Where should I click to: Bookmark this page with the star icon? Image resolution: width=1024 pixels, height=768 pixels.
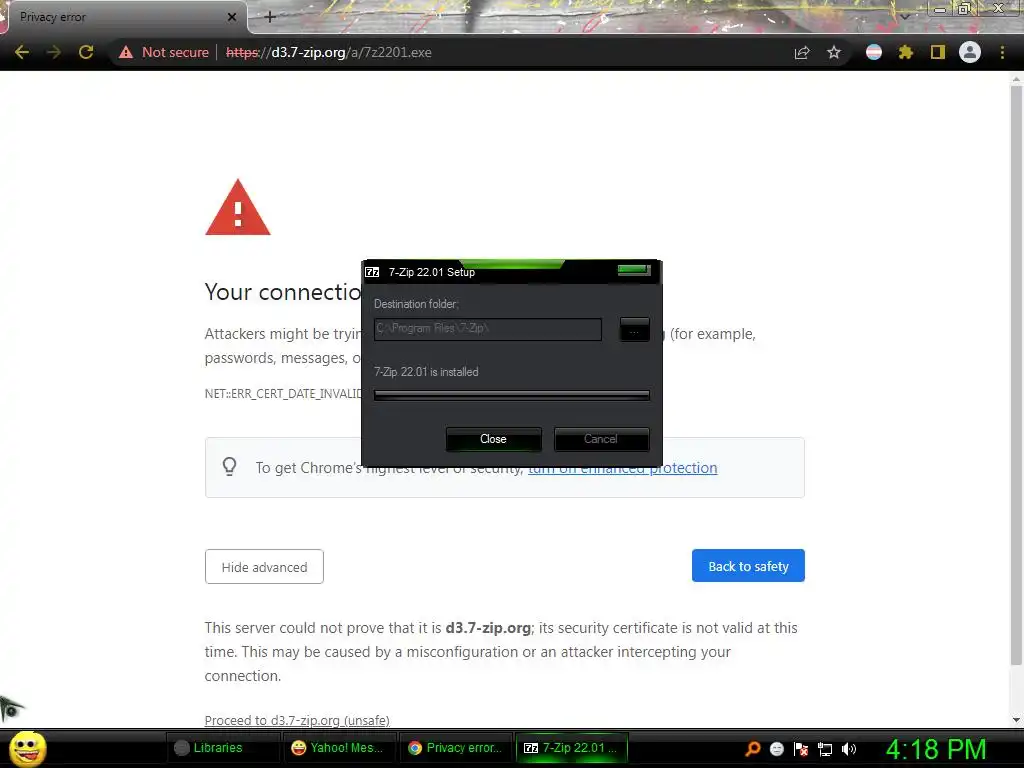[834, 52]
